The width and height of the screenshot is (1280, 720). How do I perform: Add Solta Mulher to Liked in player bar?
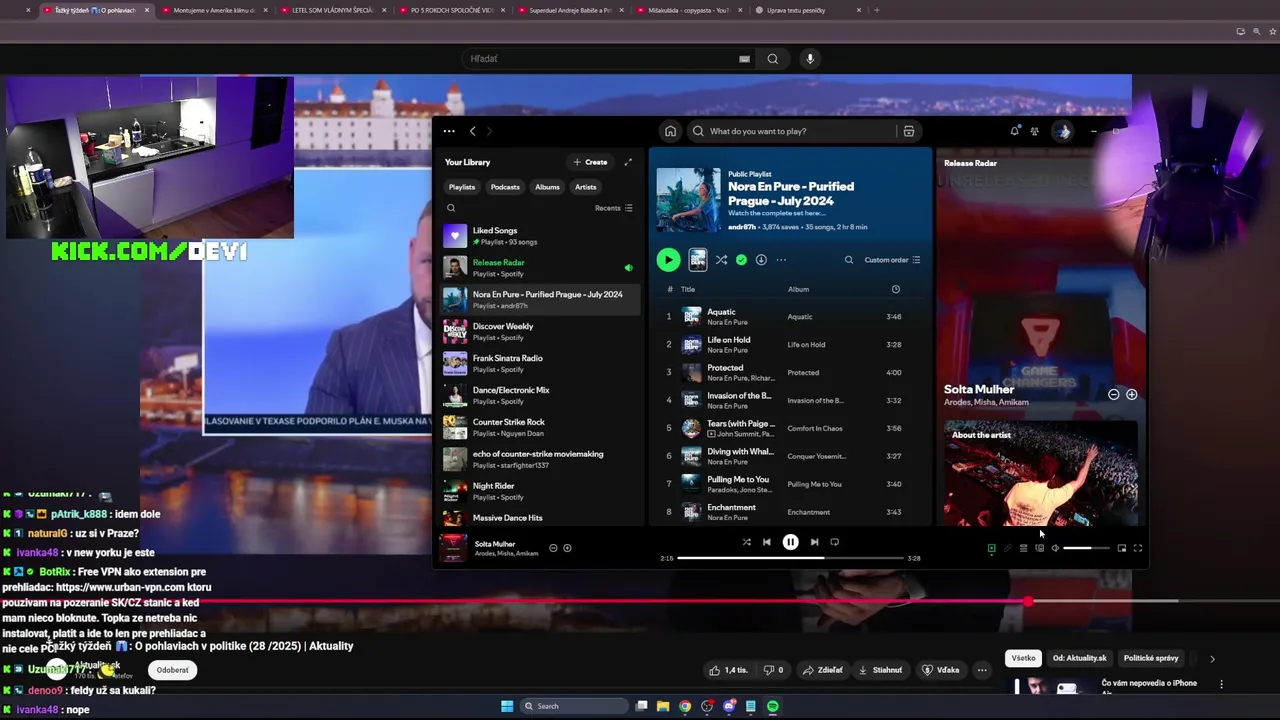(x=567, y=548)
